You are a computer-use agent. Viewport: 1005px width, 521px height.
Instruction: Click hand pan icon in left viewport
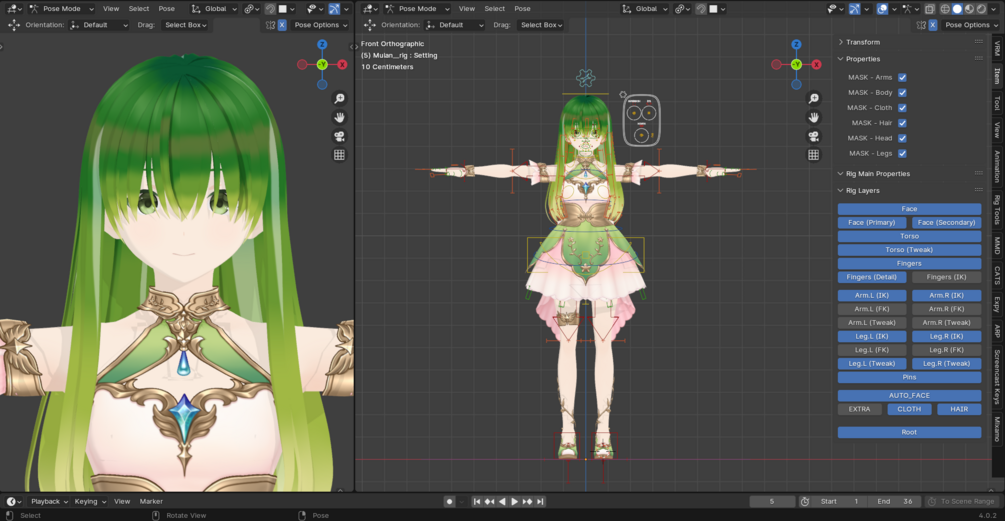pos(339,117)
